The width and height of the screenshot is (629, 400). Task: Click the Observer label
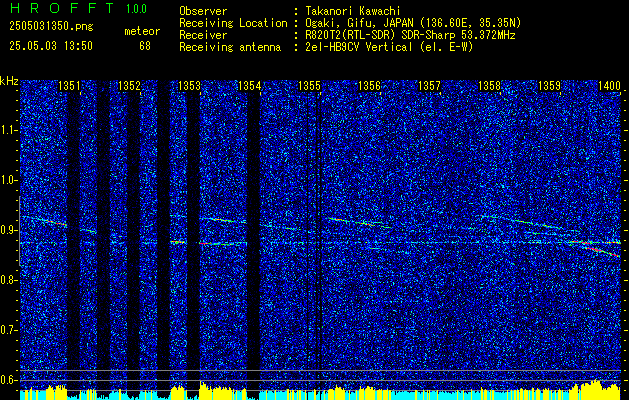point(203,11)
